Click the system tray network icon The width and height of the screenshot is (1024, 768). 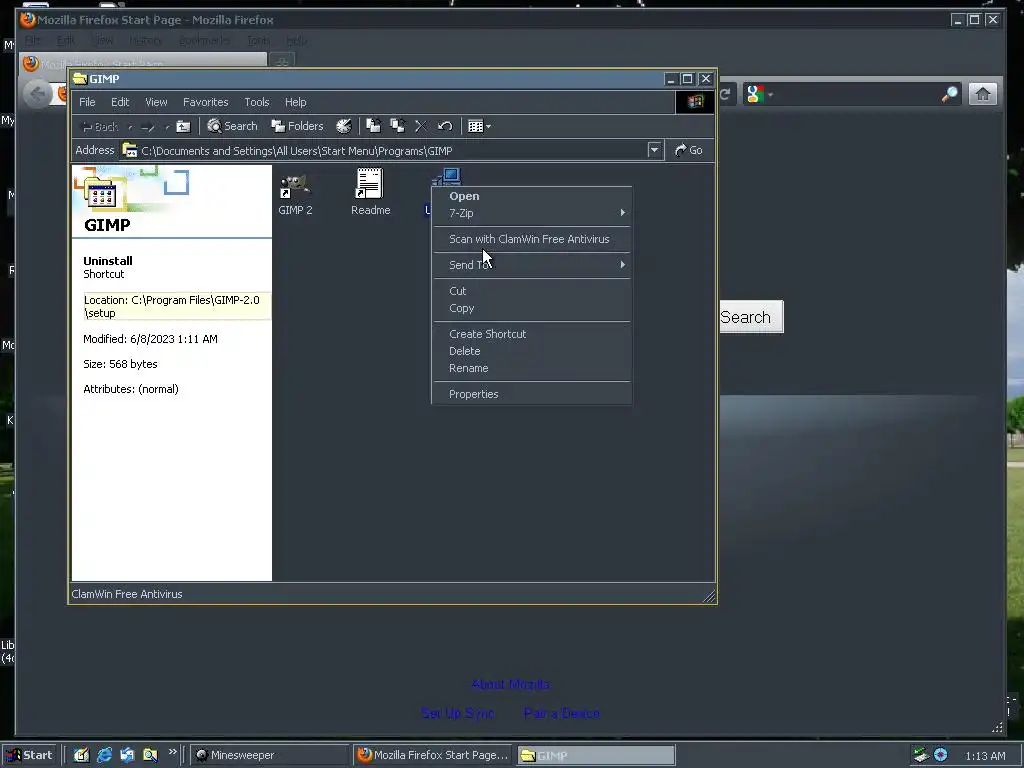click(x=921, y=755)
